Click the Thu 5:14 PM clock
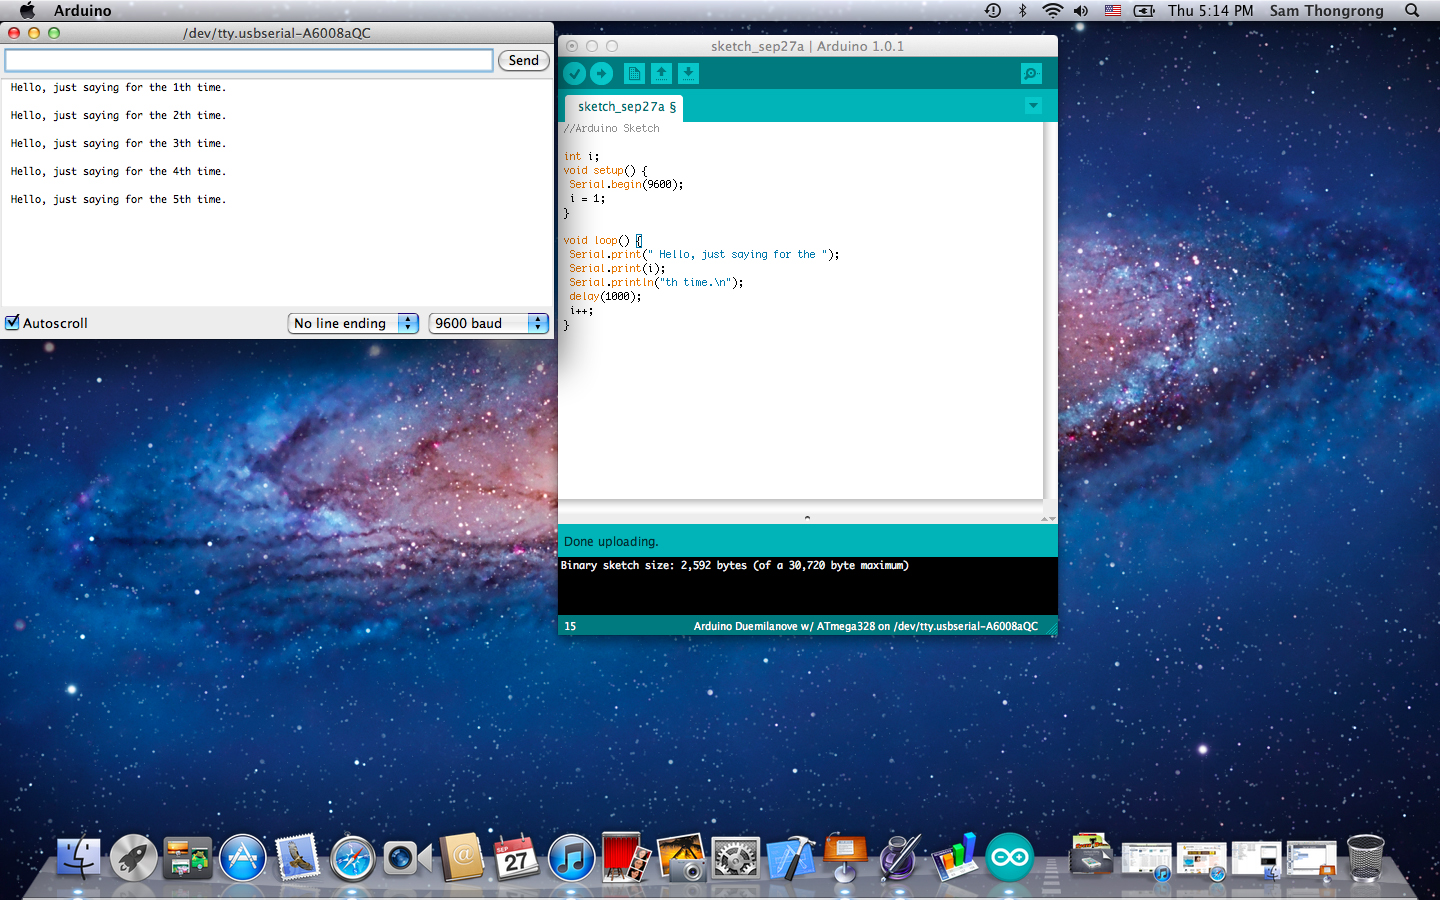This screenshot has height=900, width=1440. 1210,11
